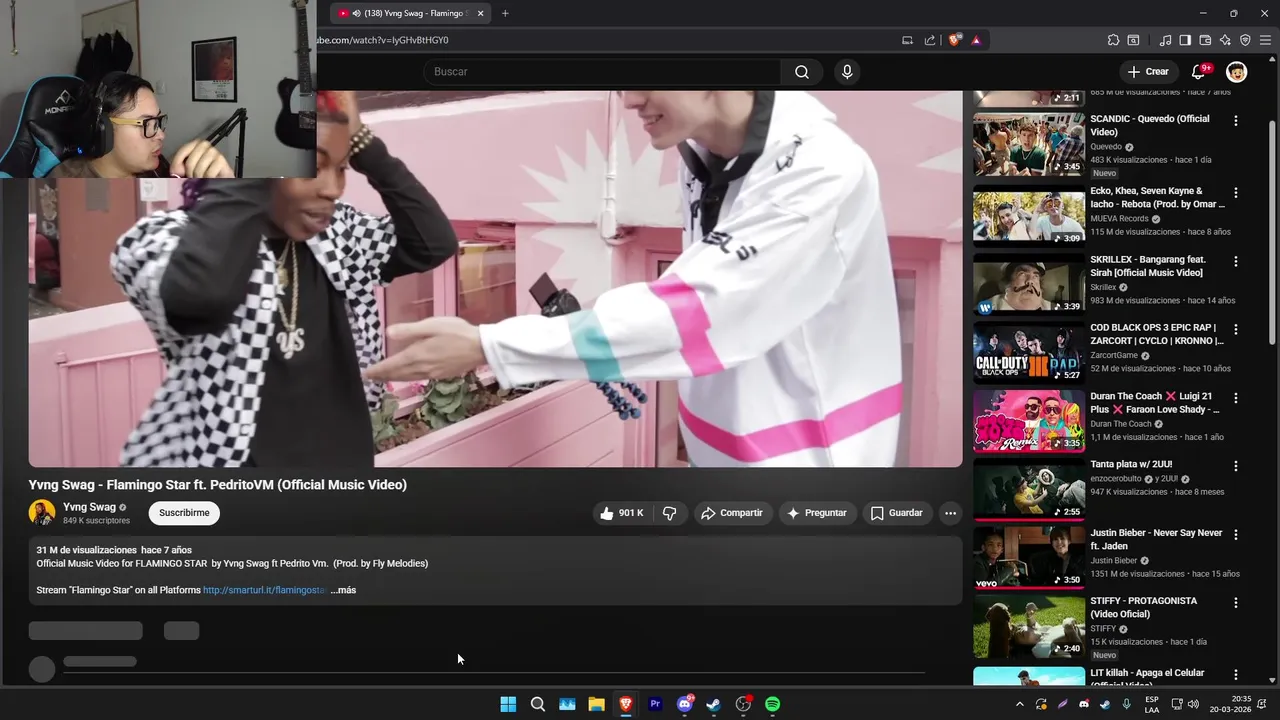Screen dimensions: 1280x720
Task: Open options for Duran The Coach video
Action: tap(1236, 398)
